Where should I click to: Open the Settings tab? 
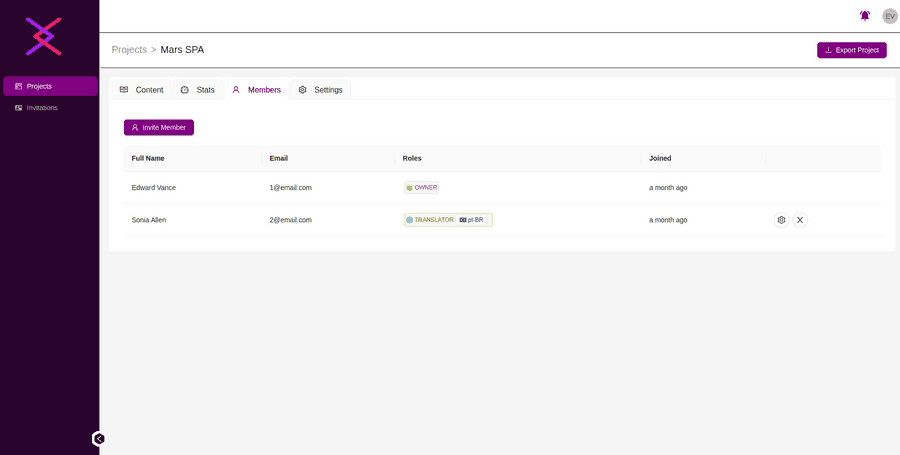pyautogui.click(x=320, y=90)
